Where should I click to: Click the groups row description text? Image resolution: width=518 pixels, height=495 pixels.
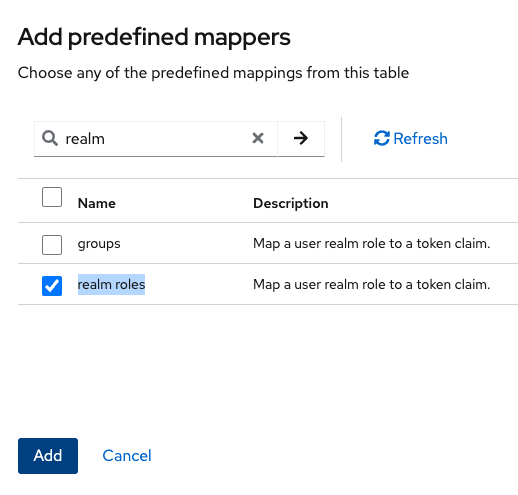372,244
